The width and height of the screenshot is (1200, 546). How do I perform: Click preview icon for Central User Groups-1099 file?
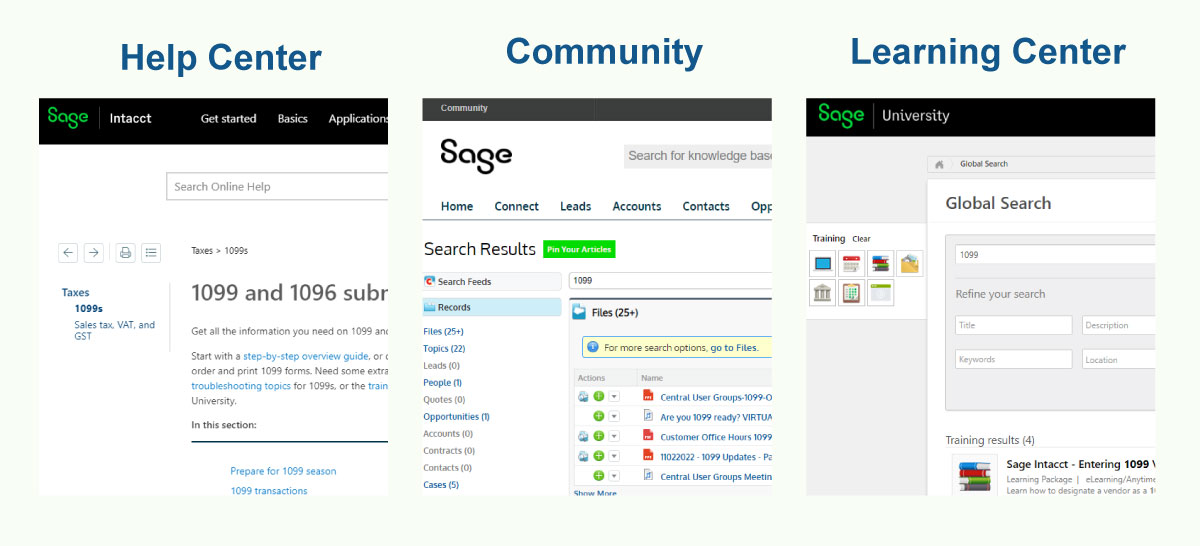[584, 397]
